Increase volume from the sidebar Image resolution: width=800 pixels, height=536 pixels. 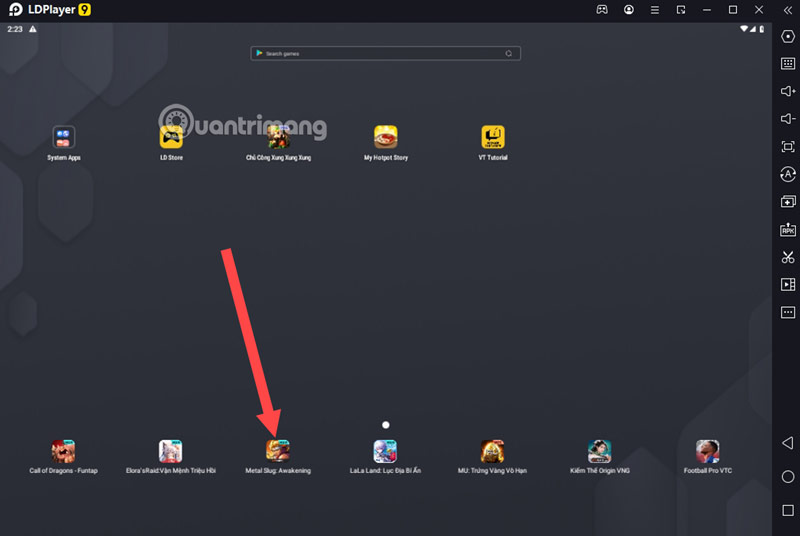click(x=788, y=91)
